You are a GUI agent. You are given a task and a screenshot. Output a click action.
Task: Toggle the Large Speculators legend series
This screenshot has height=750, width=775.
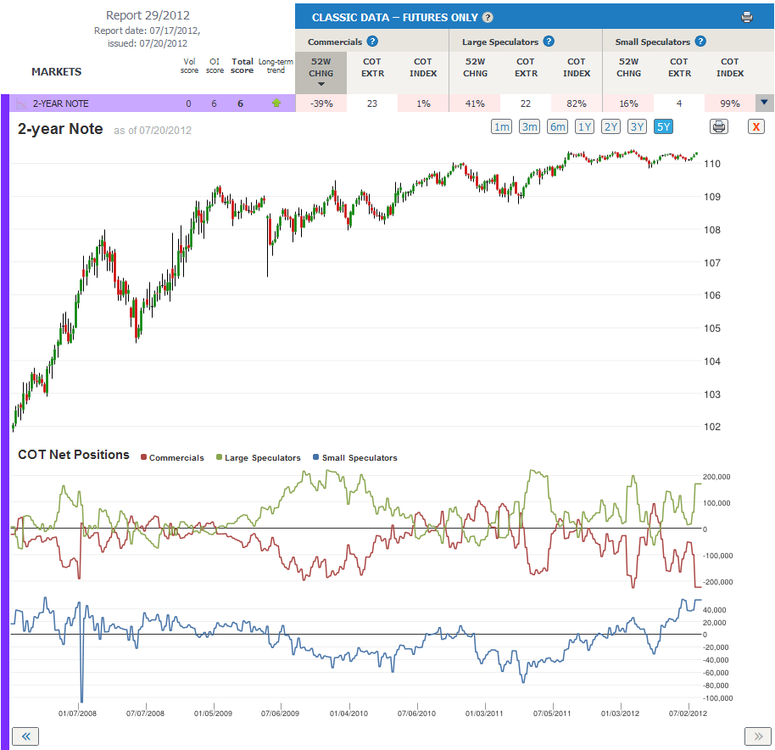[258, 458]
